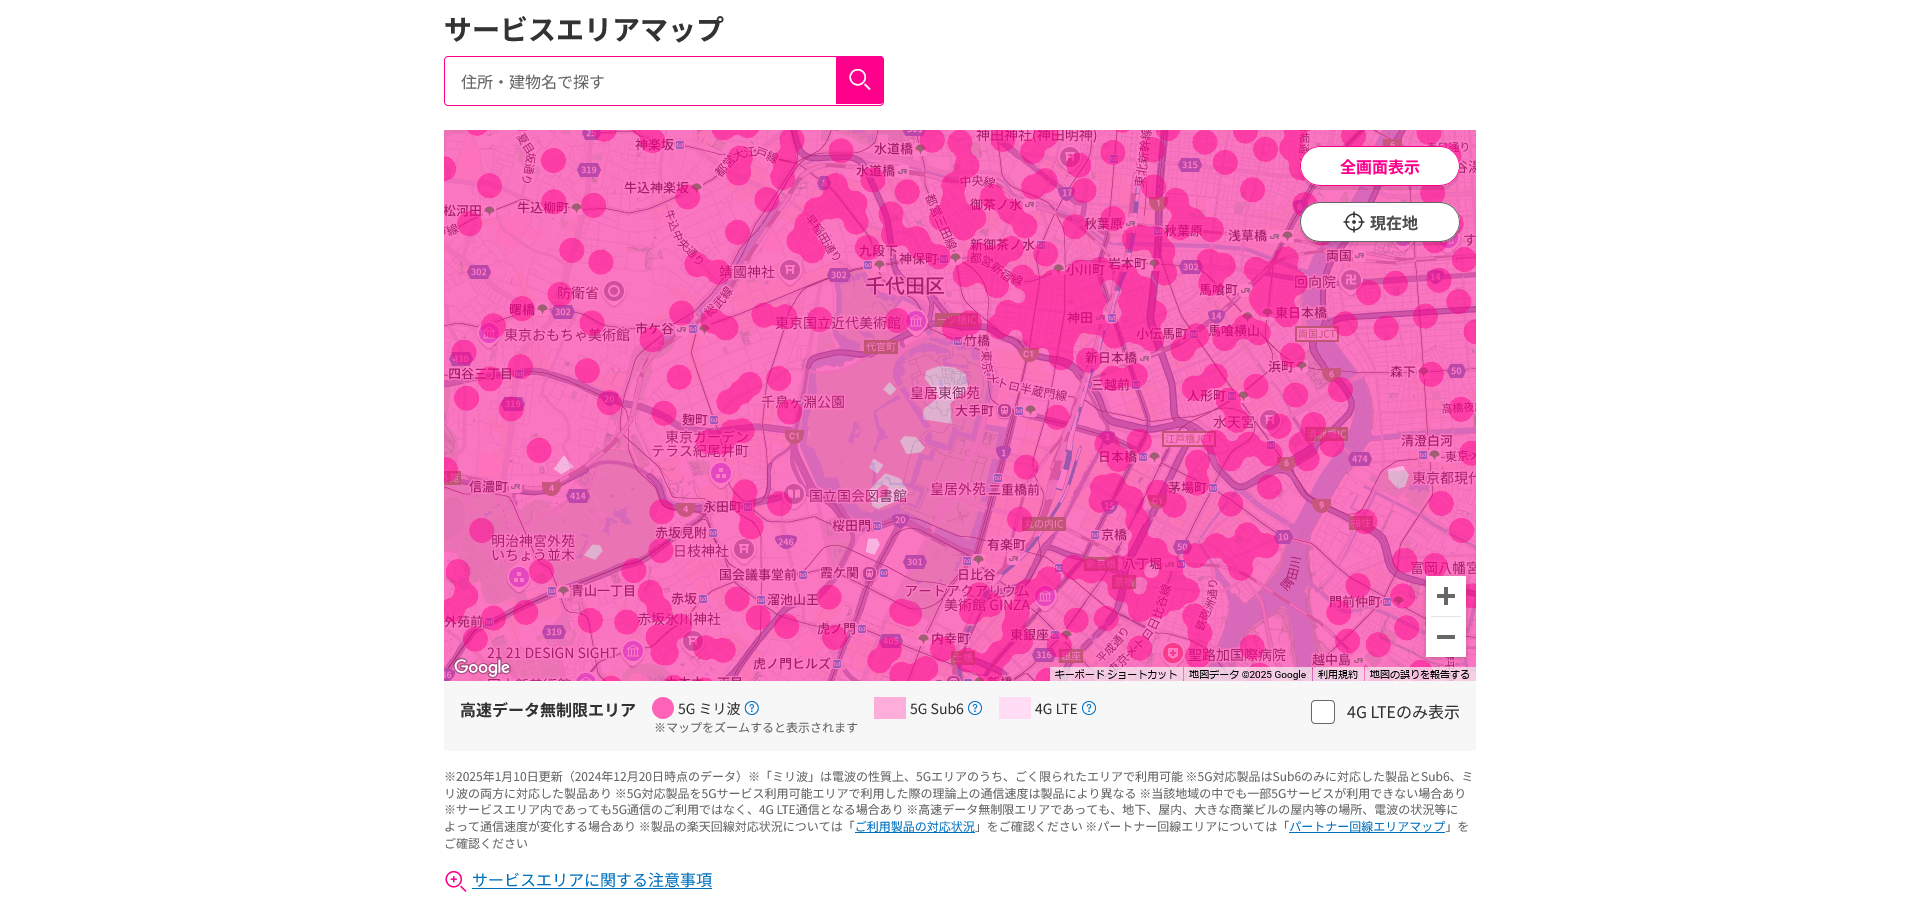1920x919 pixels.
Task: Click the search magnifying glass icon
Action: point(859,80)
